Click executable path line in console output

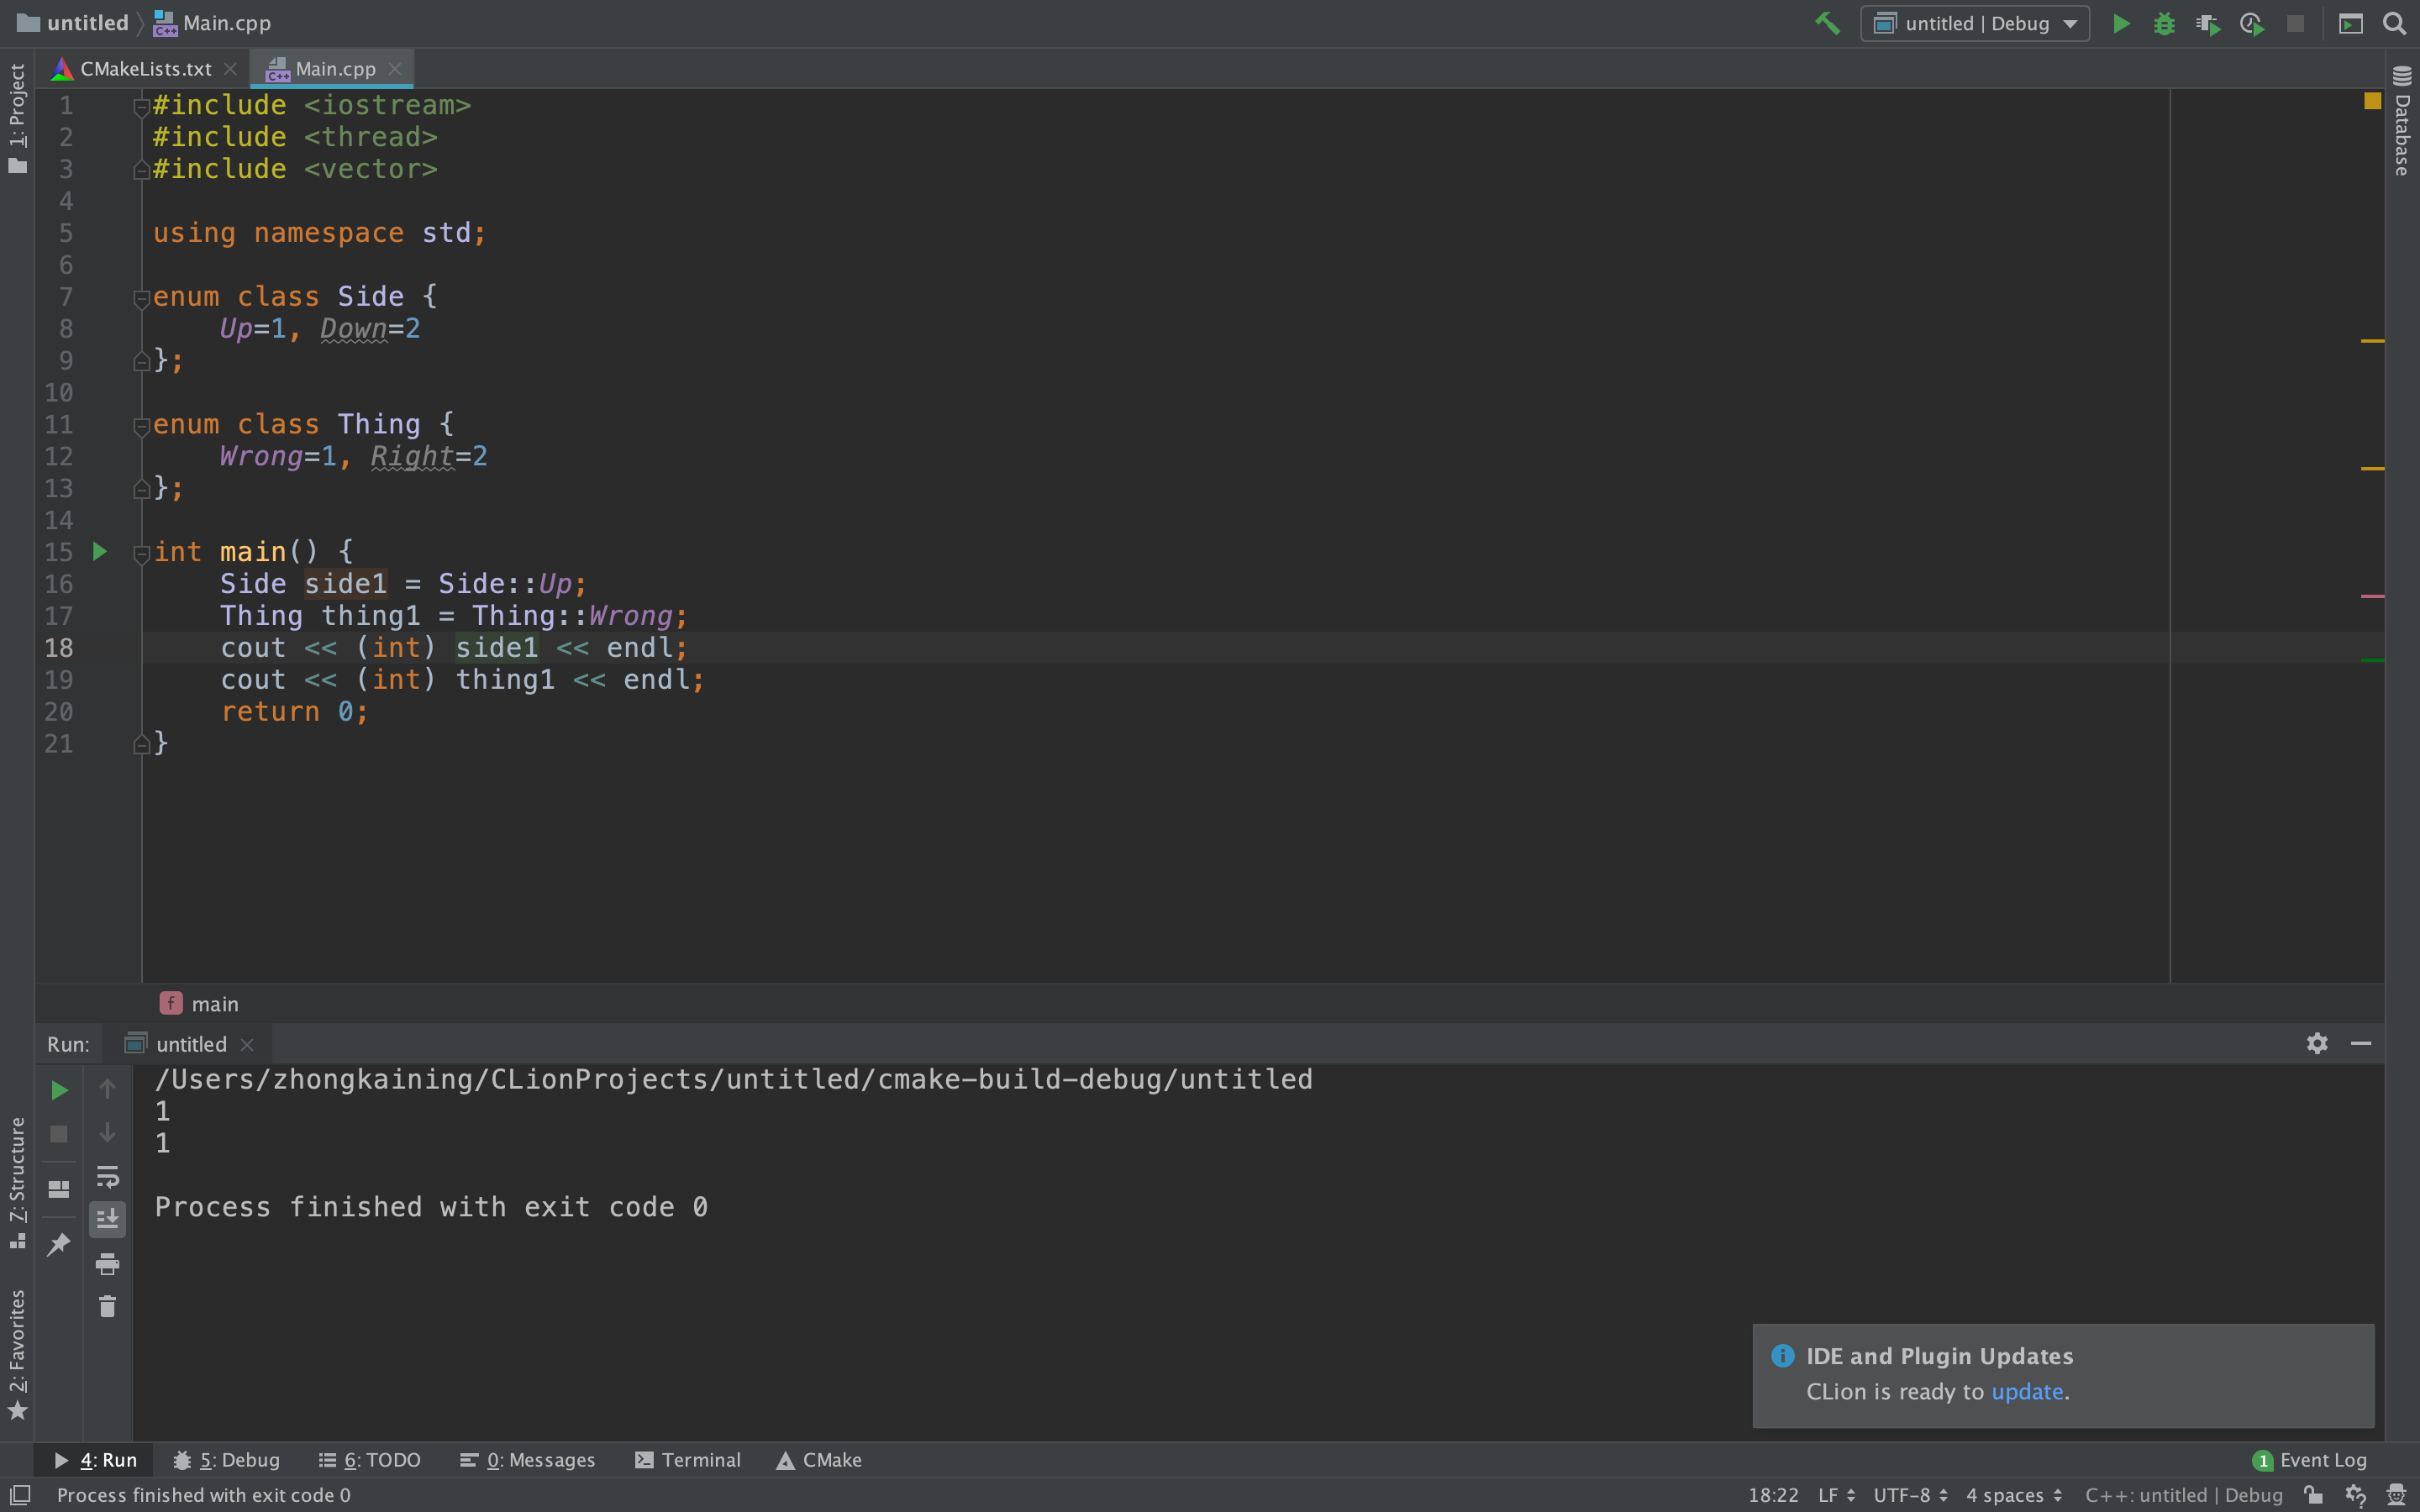[733, 1079]
